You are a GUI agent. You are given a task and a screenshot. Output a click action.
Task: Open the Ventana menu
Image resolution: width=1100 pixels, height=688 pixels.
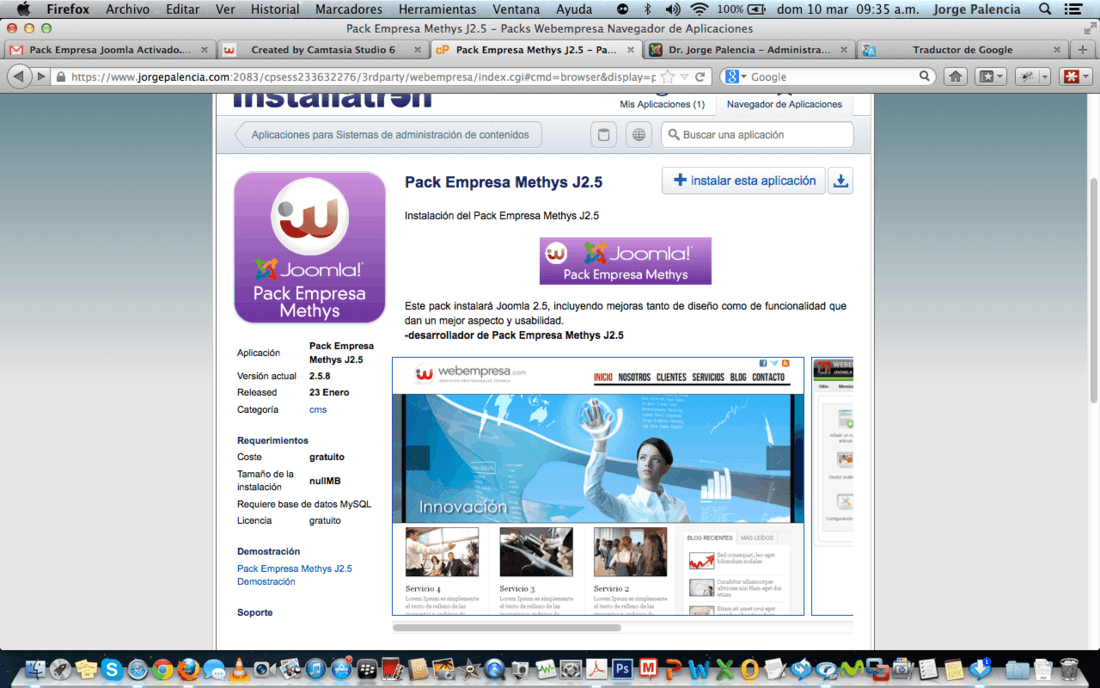pyautogui.click(x=516, y=9)
